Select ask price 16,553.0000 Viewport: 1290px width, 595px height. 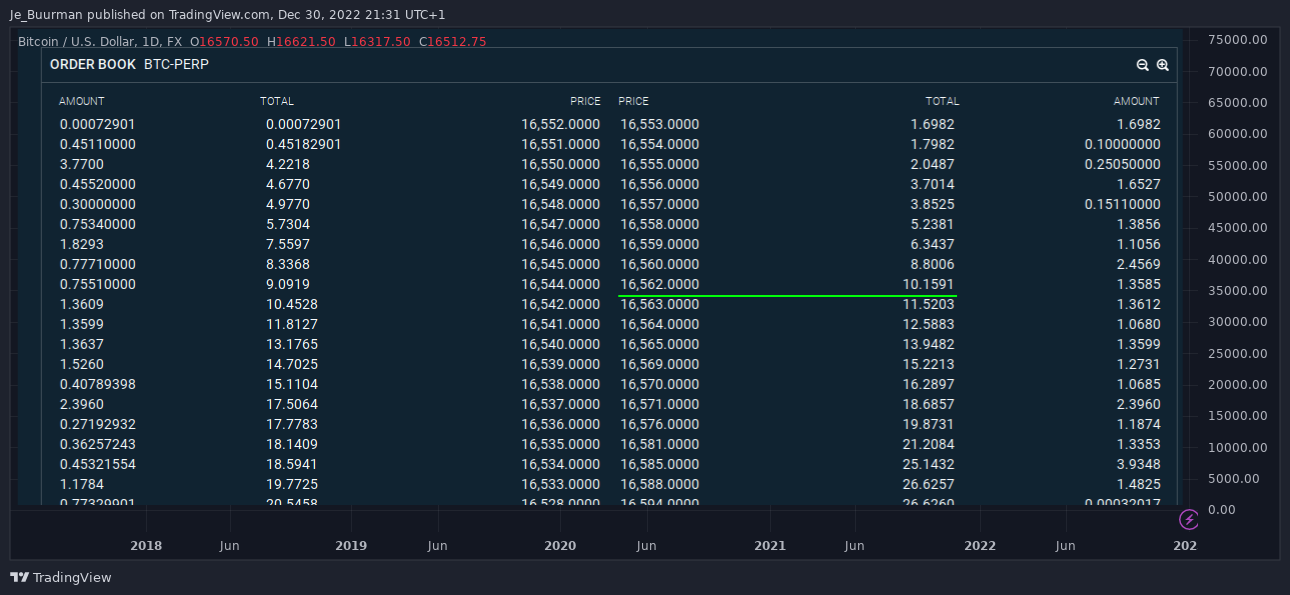click(659, 124)
